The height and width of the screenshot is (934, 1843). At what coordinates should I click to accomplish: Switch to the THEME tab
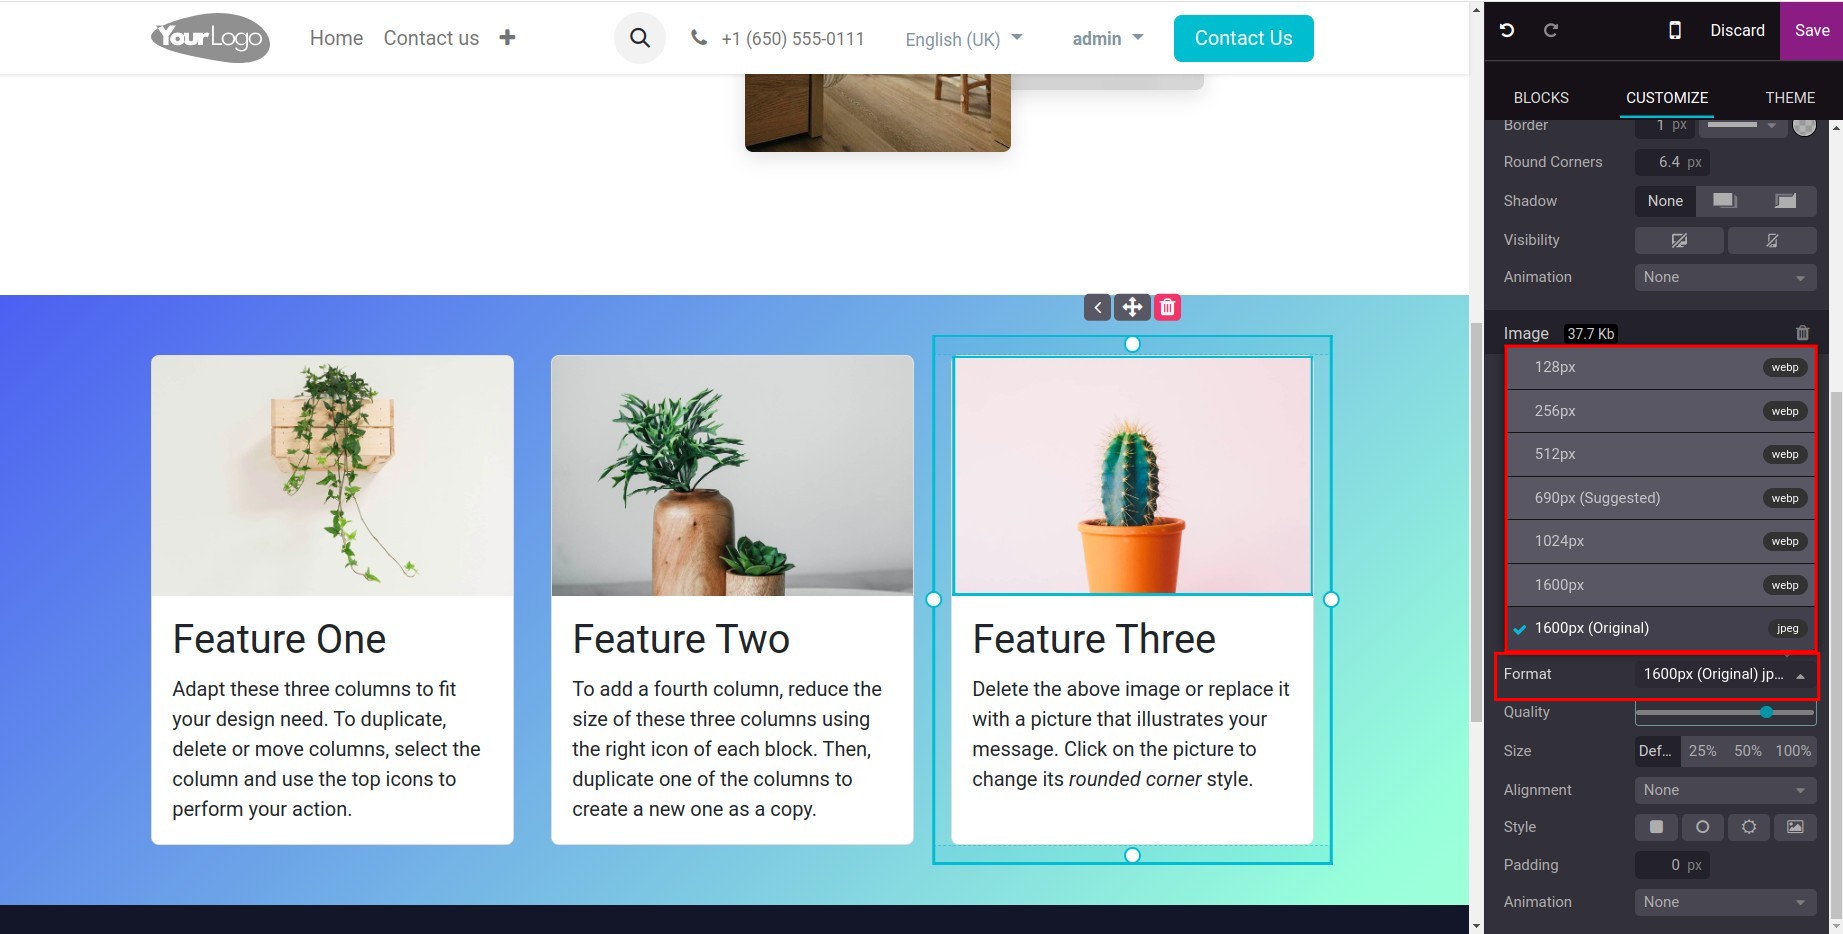pos(1789,98)
